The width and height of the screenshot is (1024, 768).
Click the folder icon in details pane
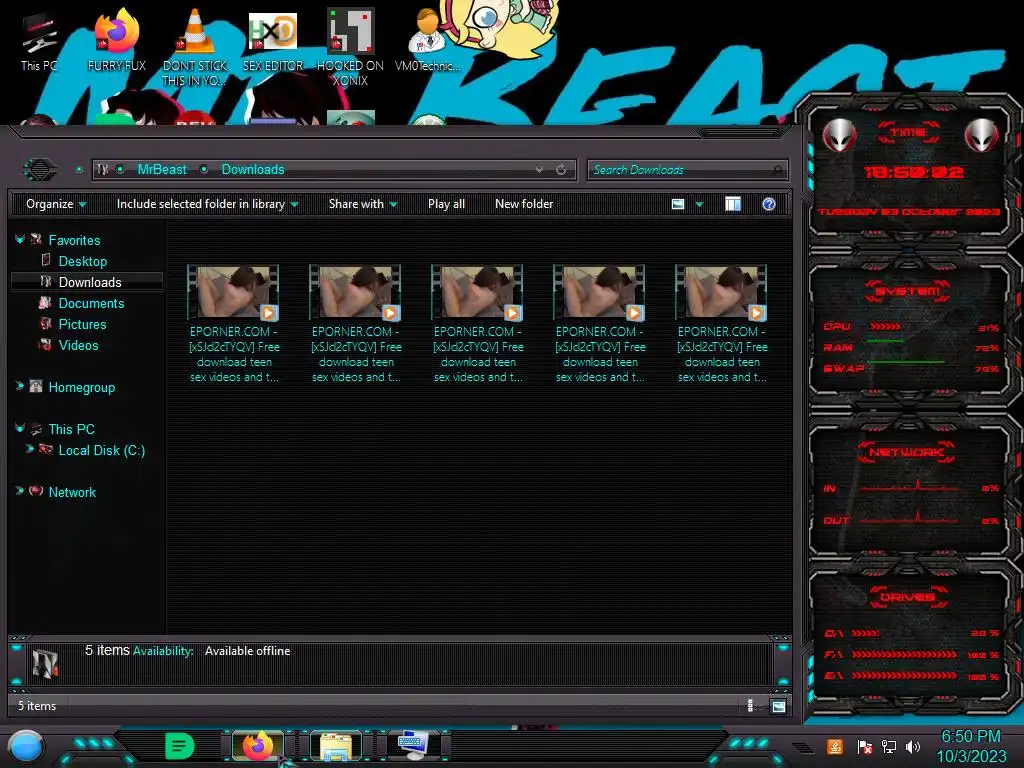45,664
